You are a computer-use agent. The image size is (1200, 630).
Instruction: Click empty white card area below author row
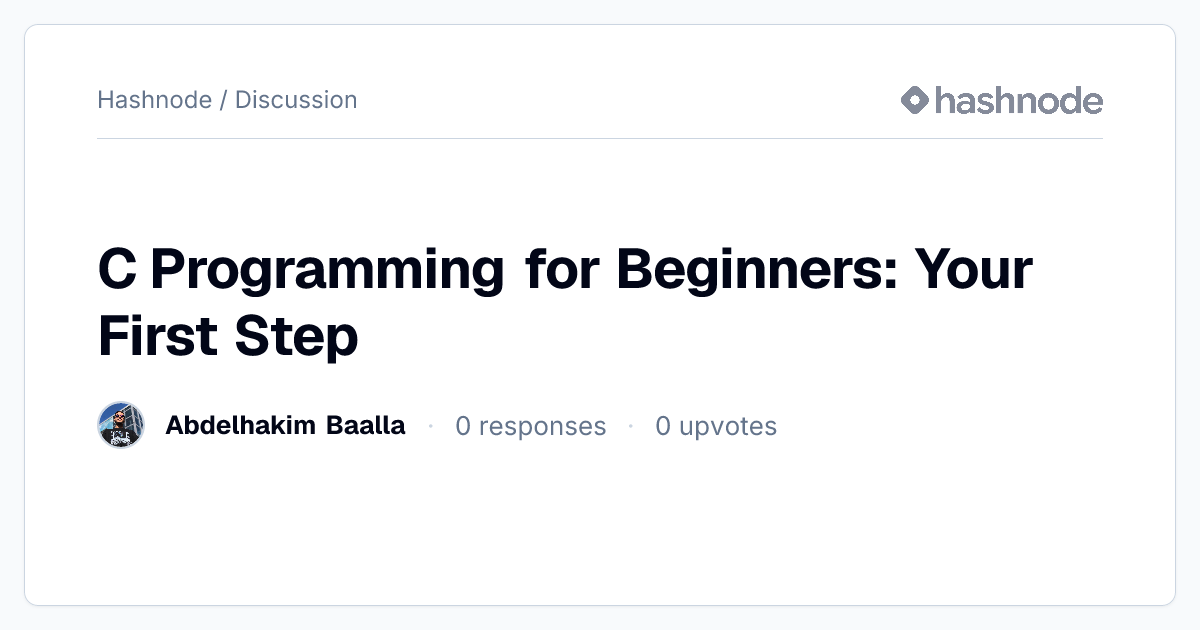pyautogui.click(x=600, y=530)
